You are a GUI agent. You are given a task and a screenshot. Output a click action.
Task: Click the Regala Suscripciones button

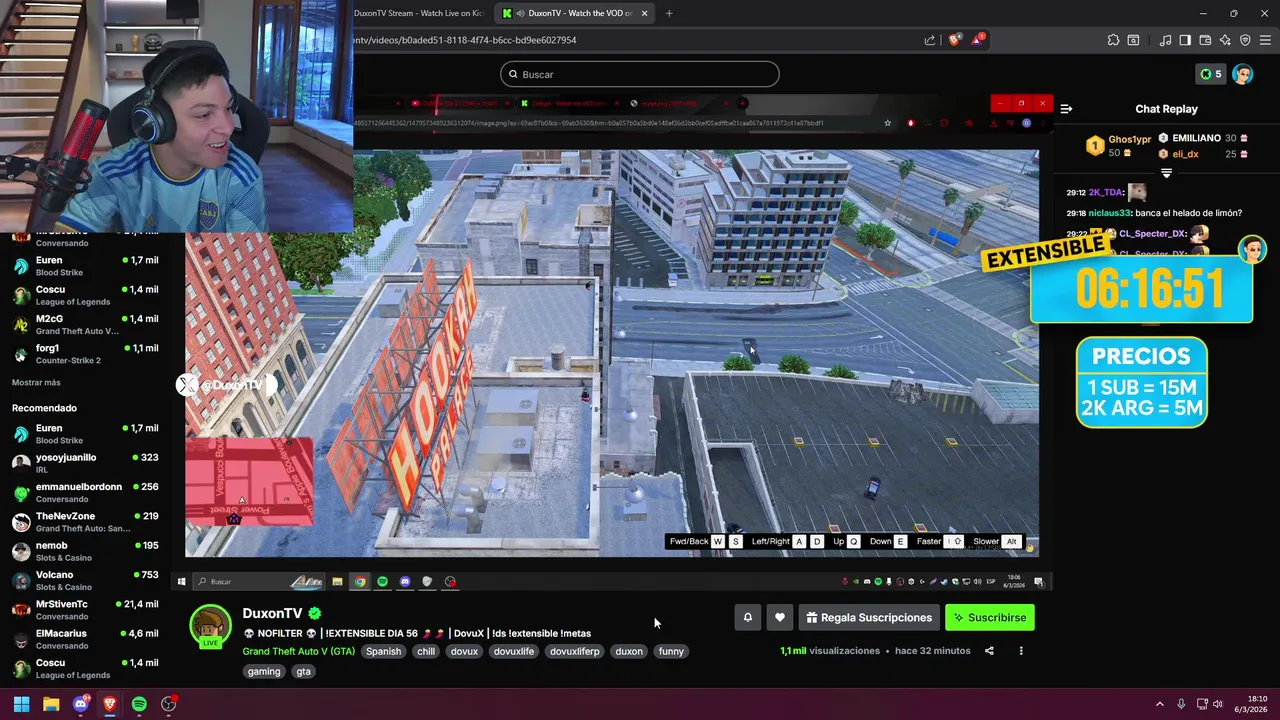pos(868,618)
